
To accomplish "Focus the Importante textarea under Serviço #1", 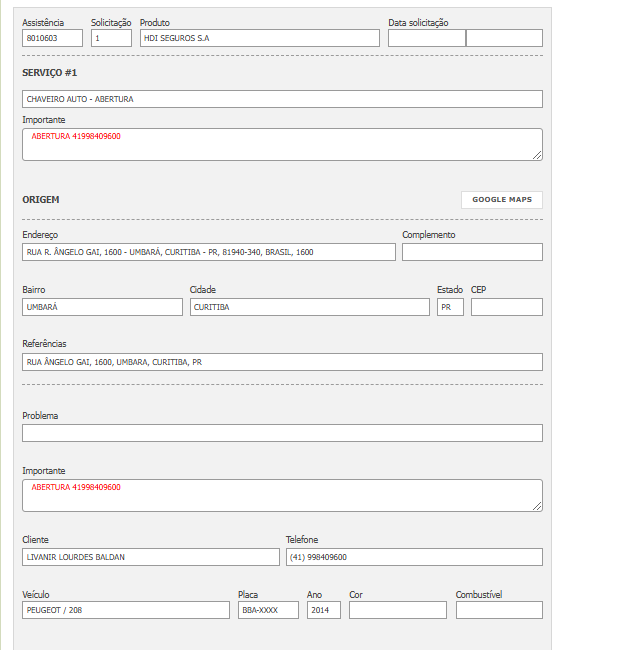I will [x=282, y=144].
